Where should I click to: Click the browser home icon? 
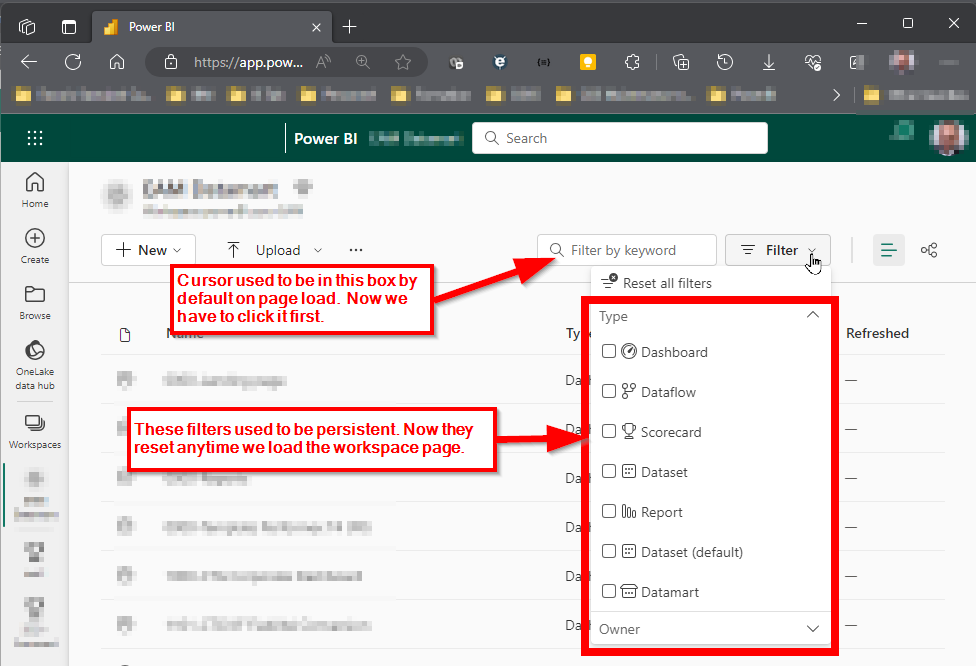tap(116, 62)
